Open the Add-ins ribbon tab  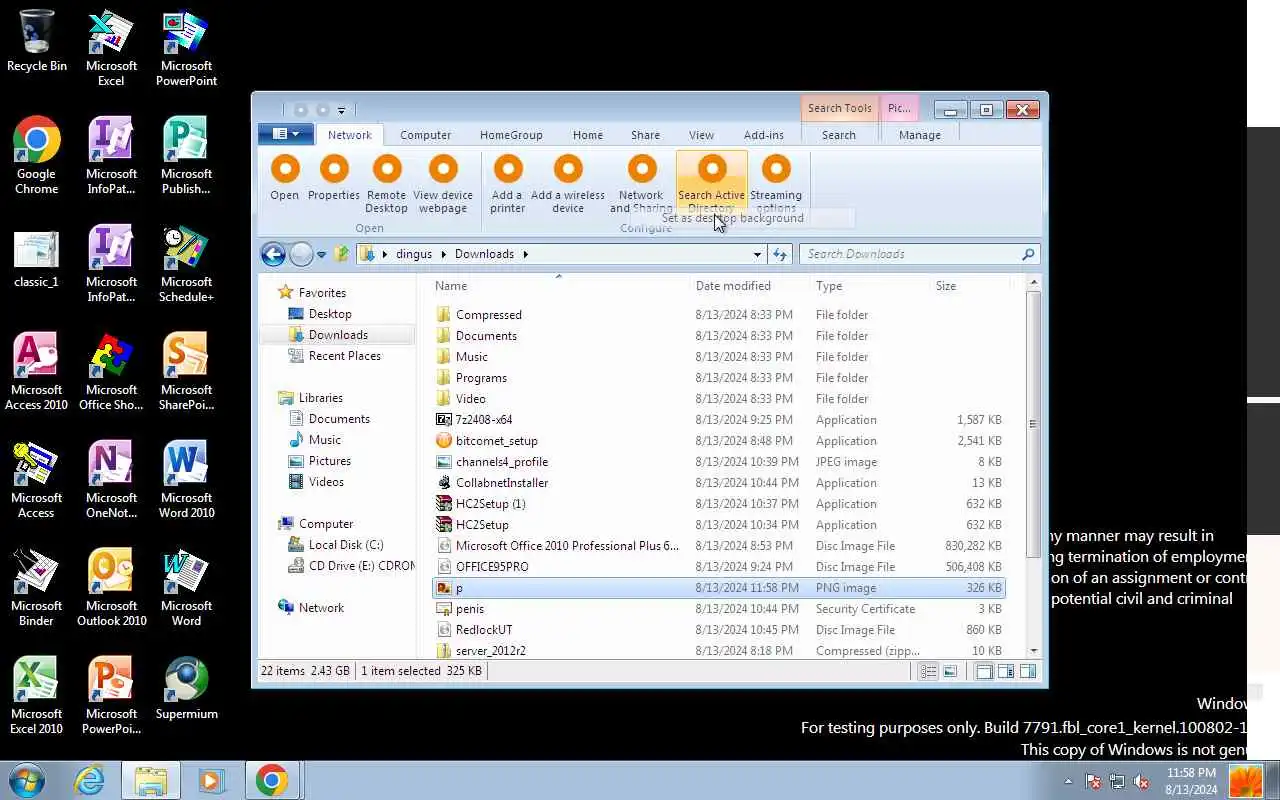[x=764, y=135]
